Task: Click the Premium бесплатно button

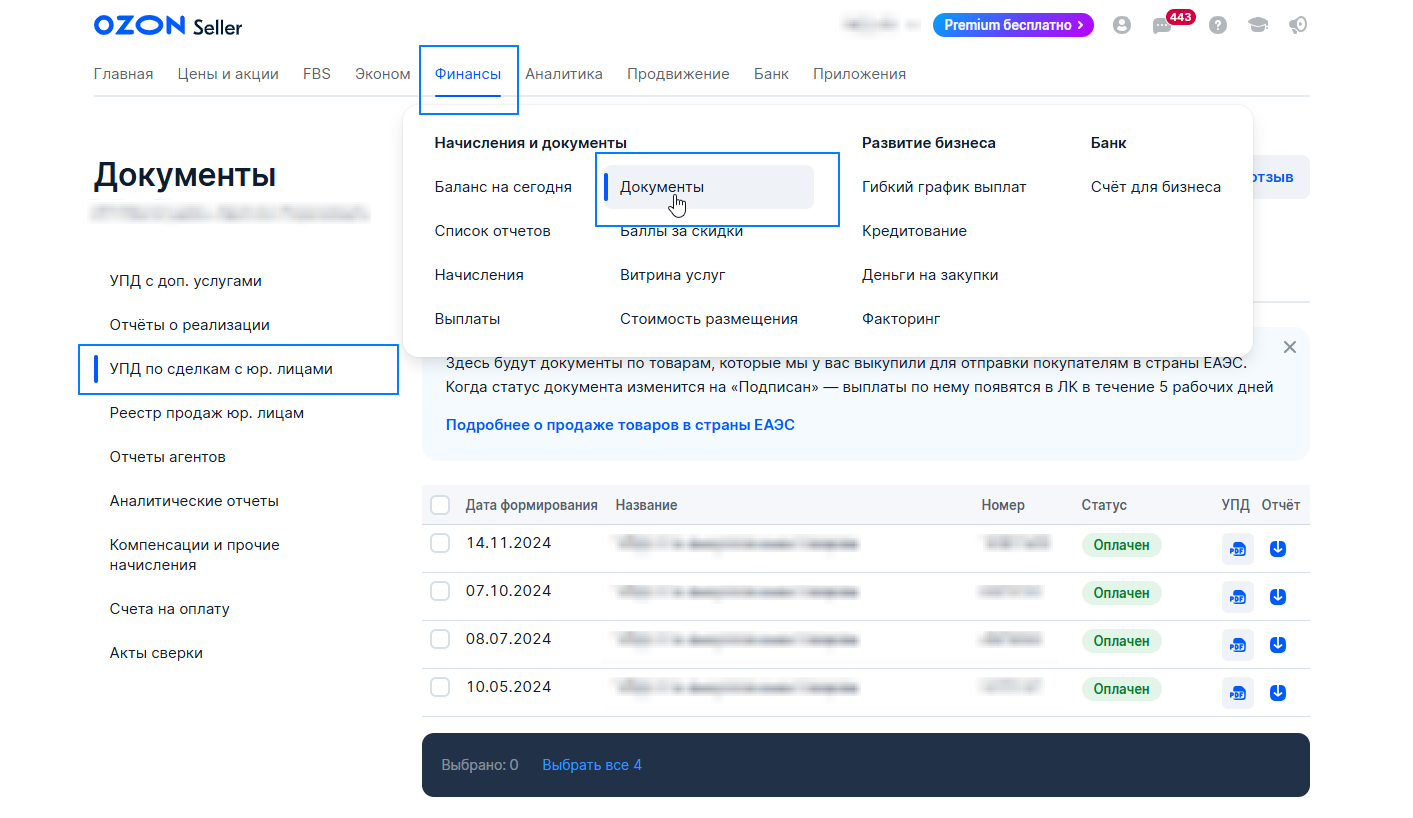Action: tap(1013, 25)
